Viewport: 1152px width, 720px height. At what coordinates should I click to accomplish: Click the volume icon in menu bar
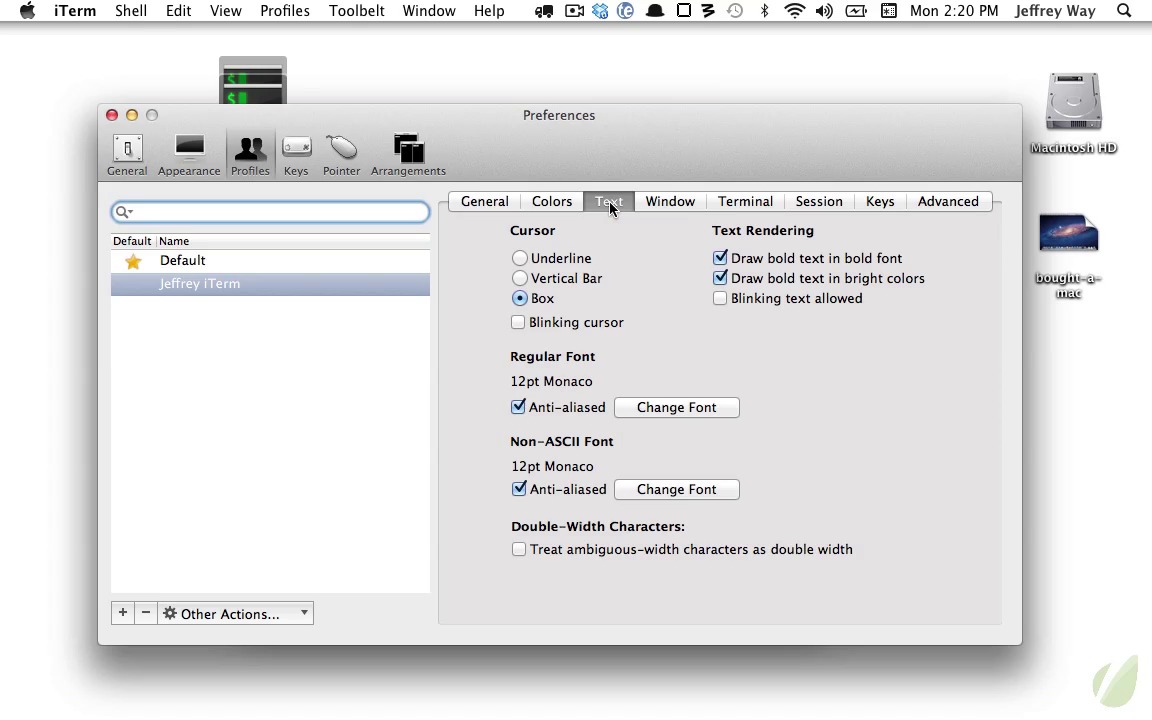(824, 11)
